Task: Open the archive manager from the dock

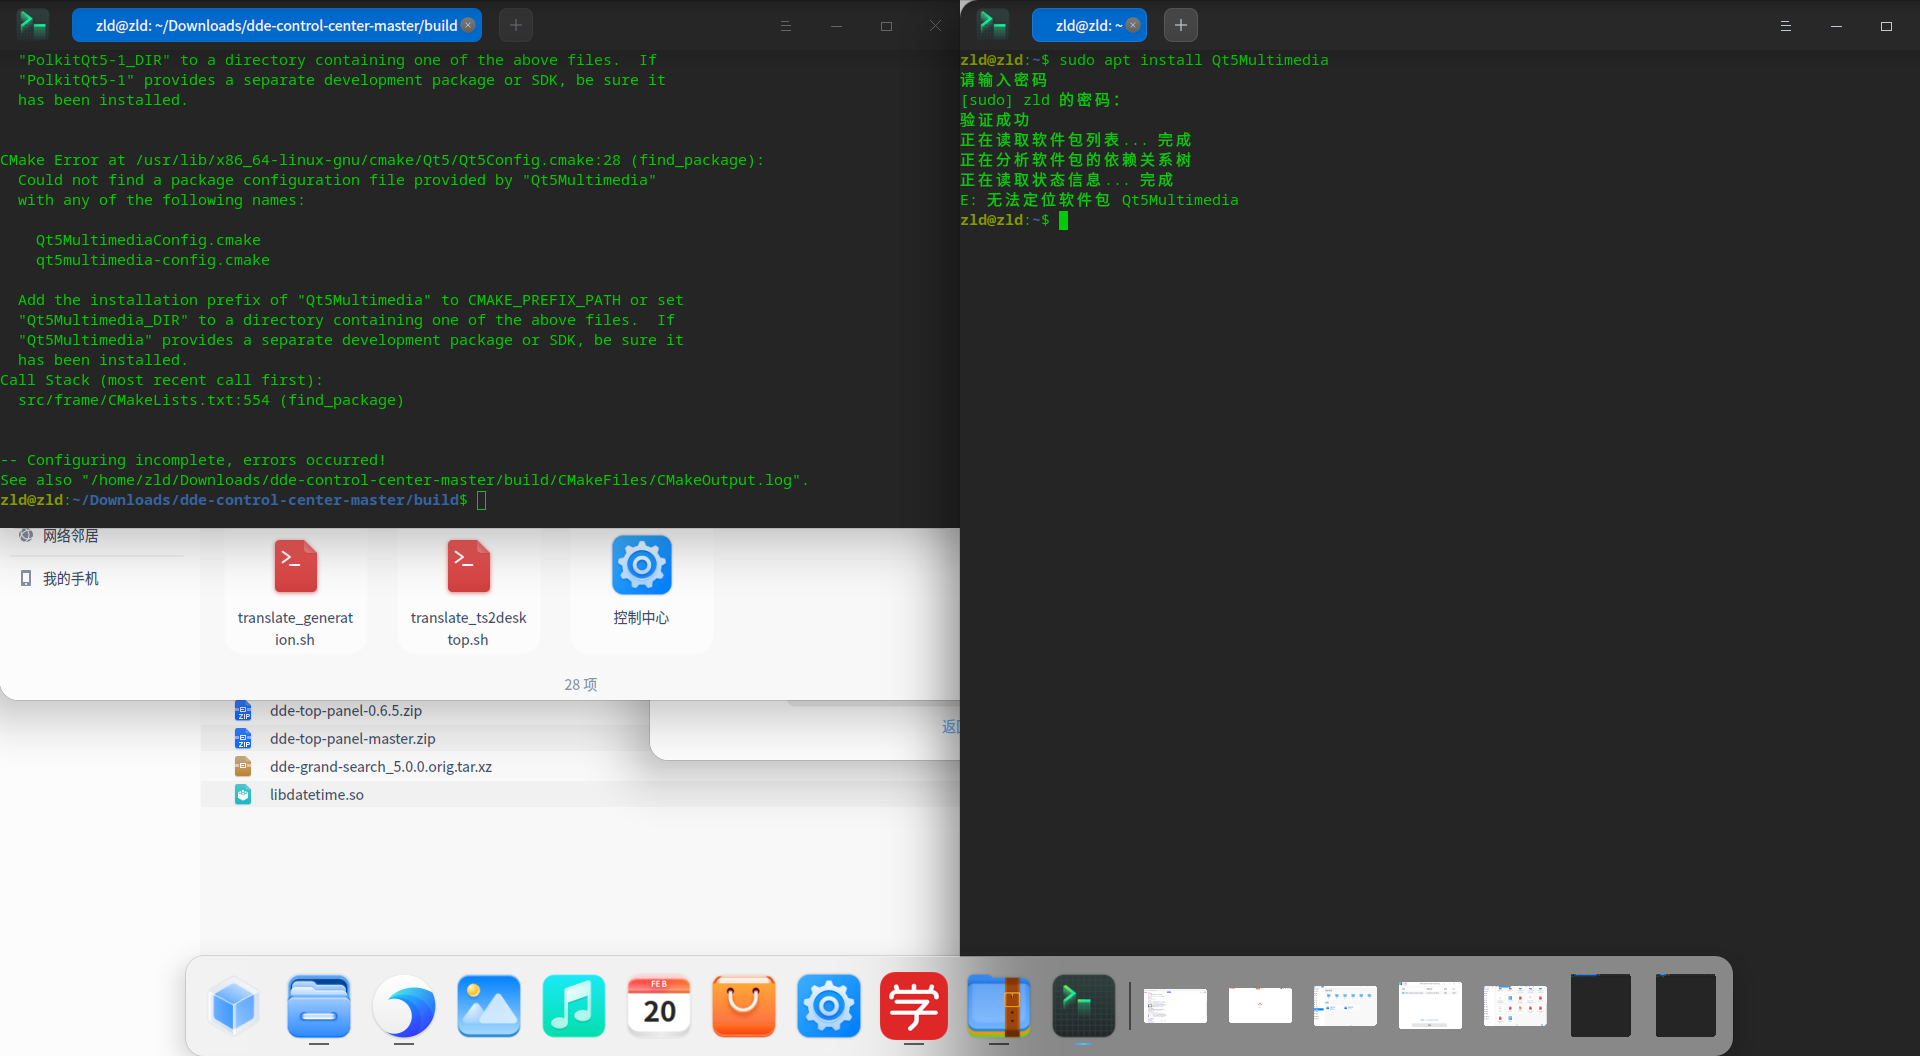Action: click(x=999, y=1006)
